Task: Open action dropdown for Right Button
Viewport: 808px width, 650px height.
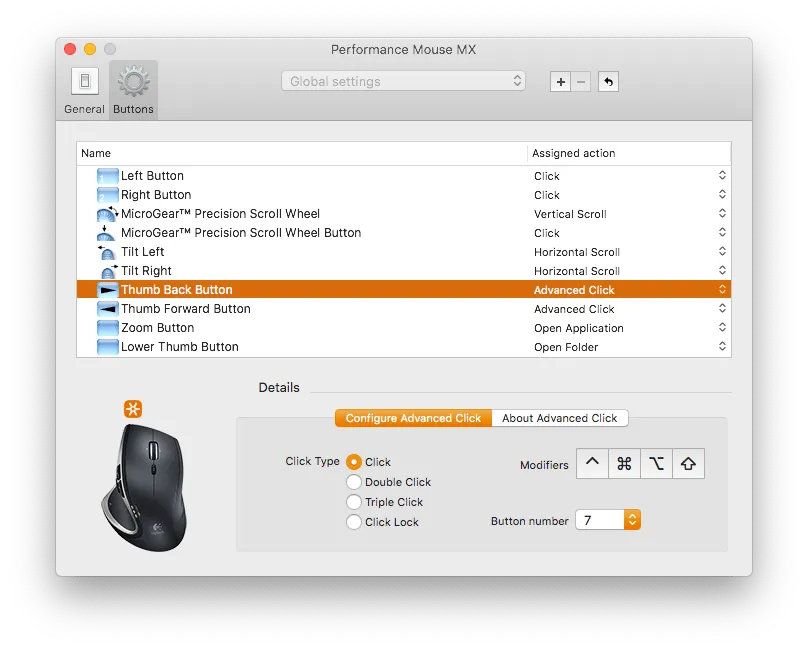Action: tap(722, 194)
